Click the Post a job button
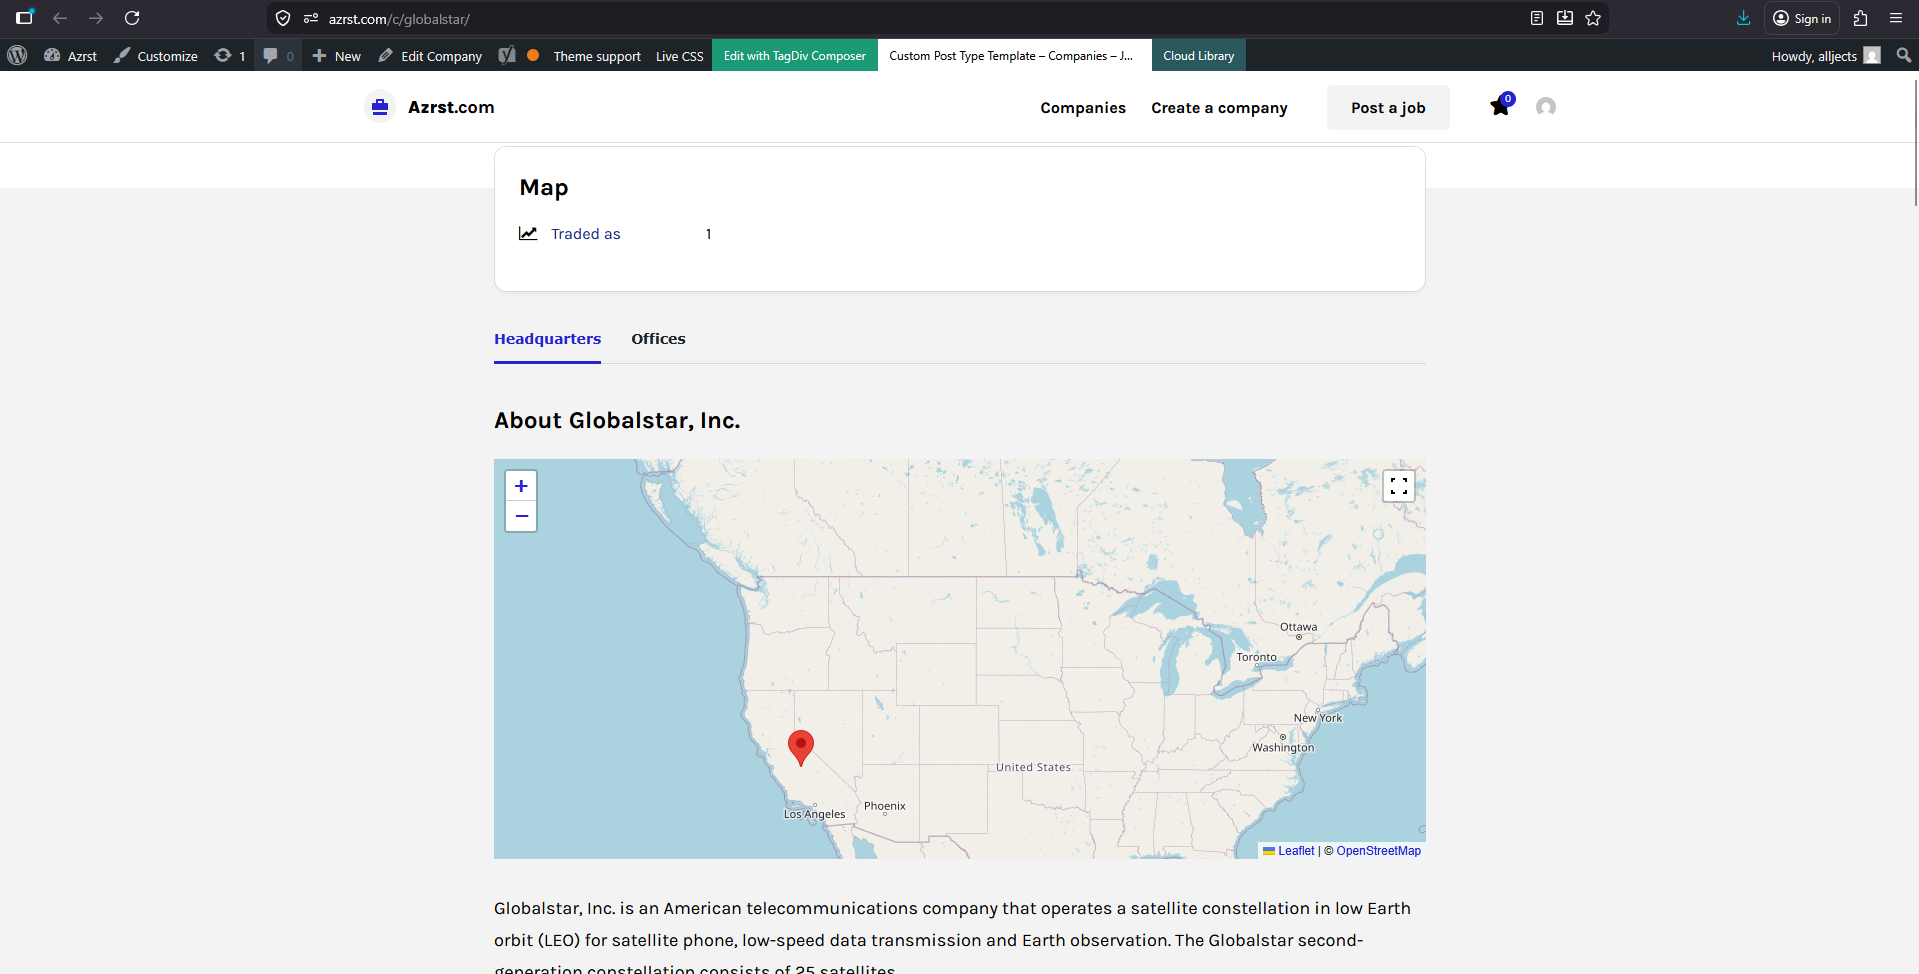Image resolution: width=1919 pixels, height=974 pixels. click(1388, 108)
